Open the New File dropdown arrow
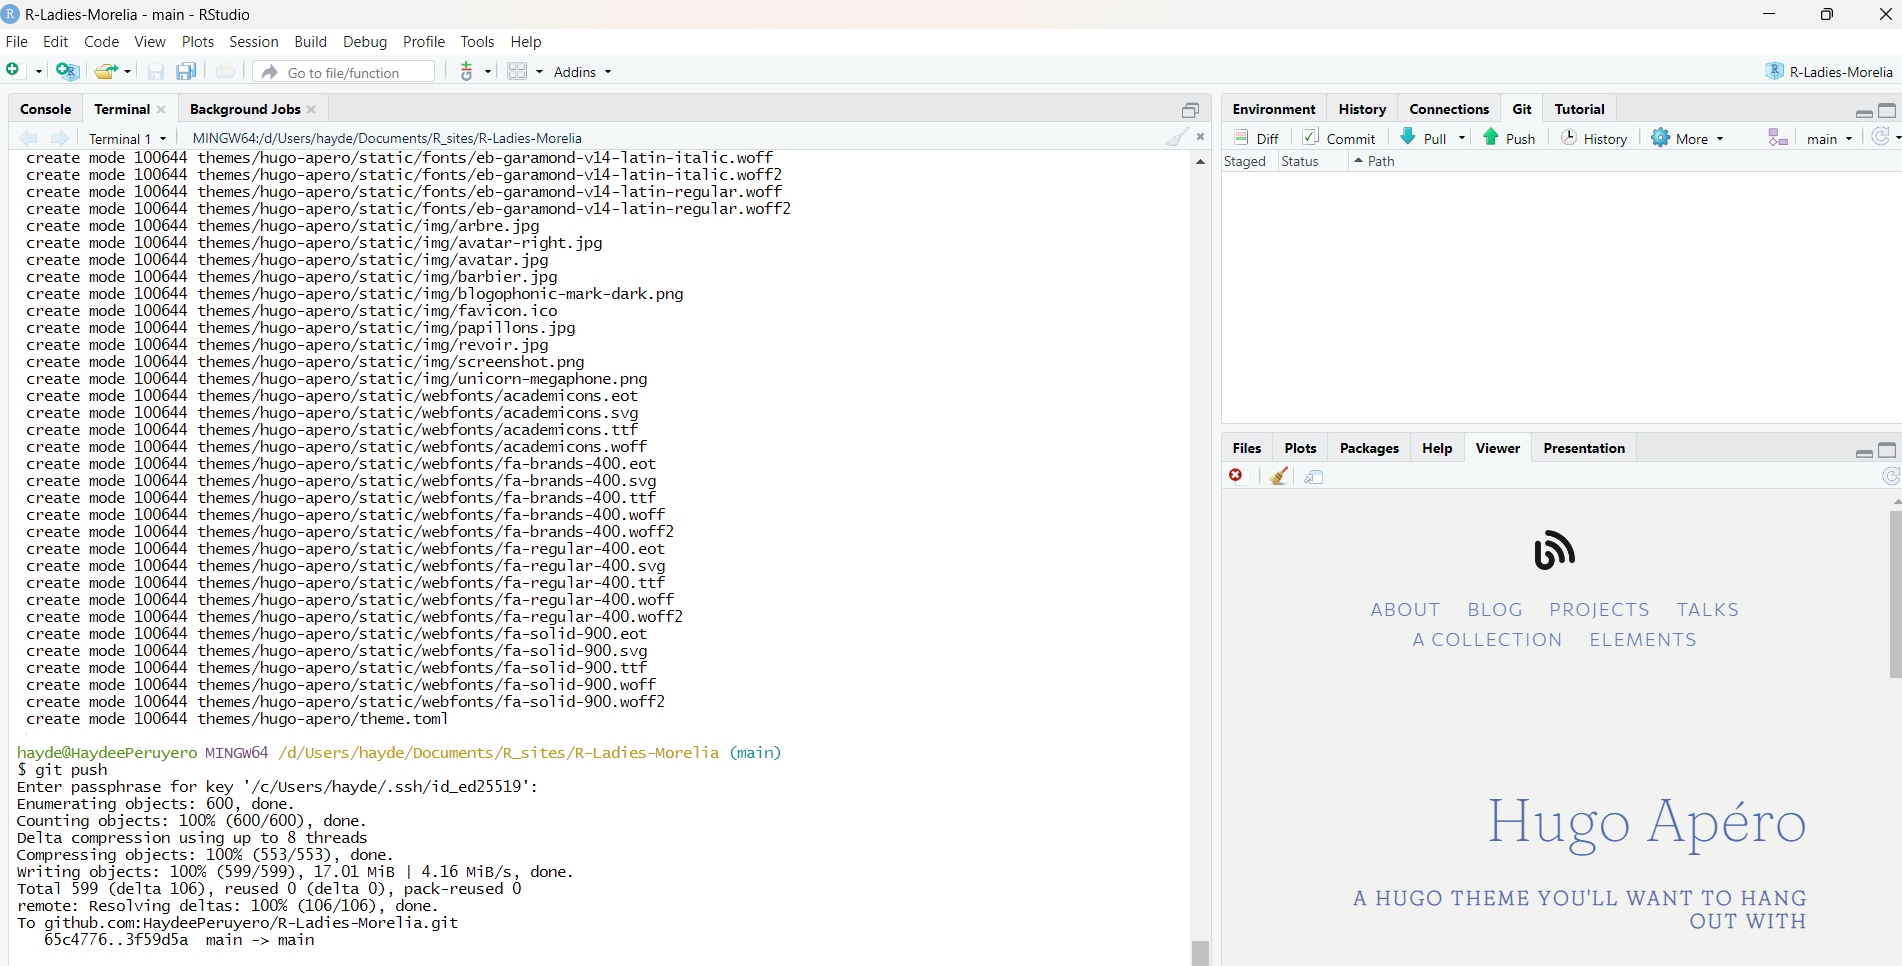1902x966 pixels. [x=38, y=72]
